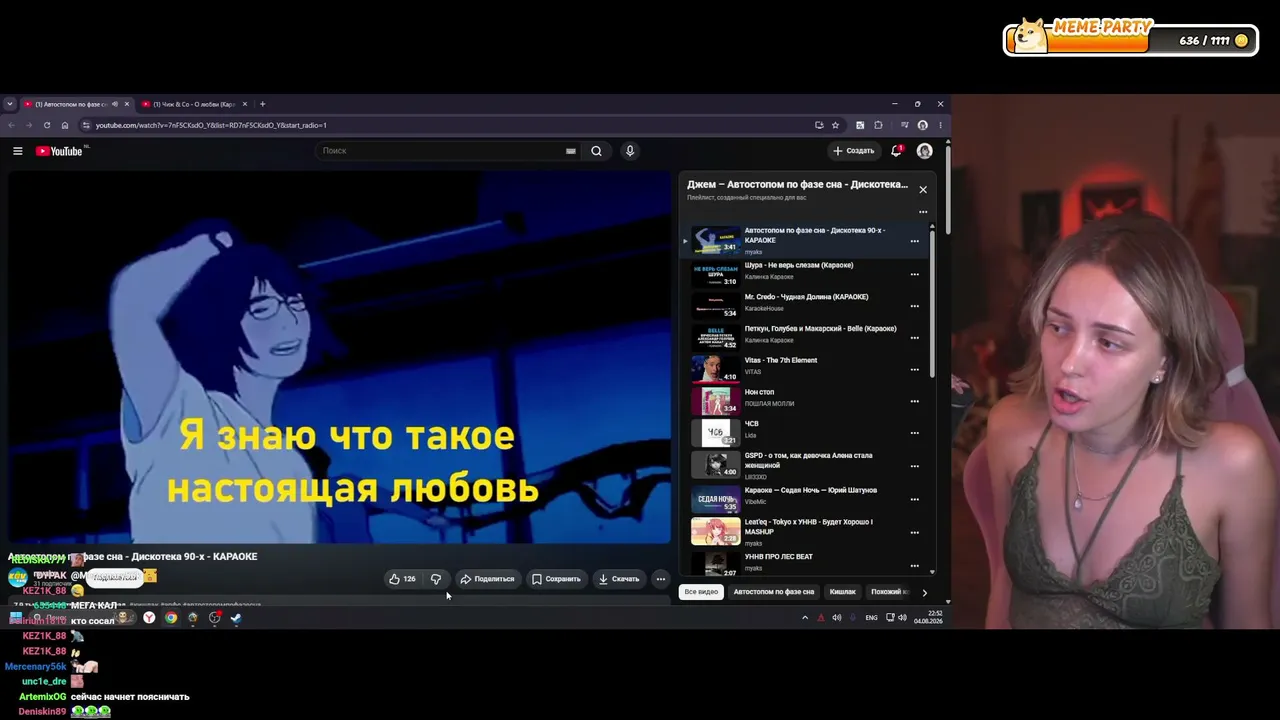Image resolution: width=1280 pixels, height=720 pixels.
Task: Open Steam from taskbar
Action: [236, 618]
